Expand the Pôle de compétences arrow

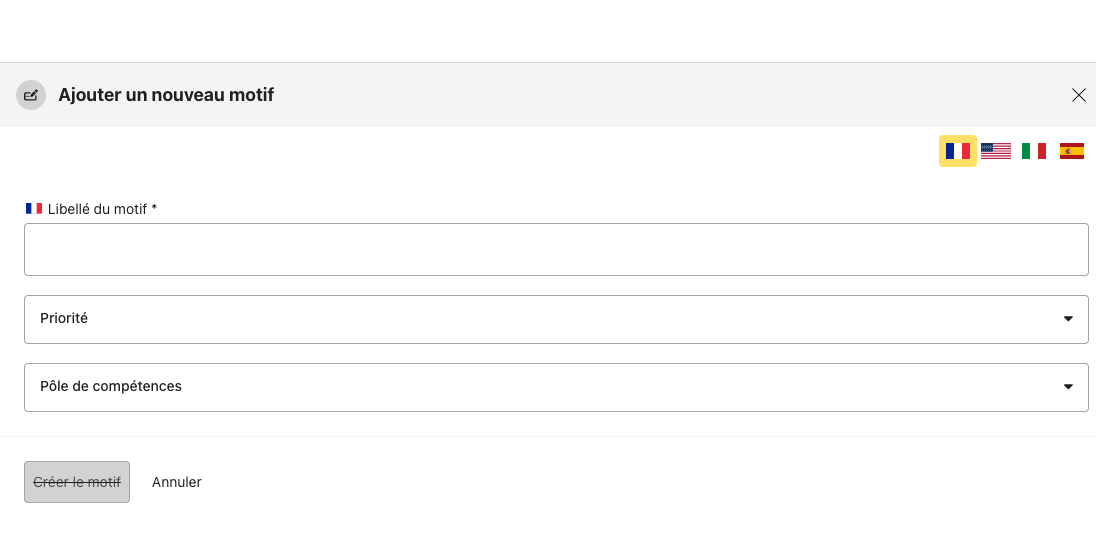[1068, 387]
